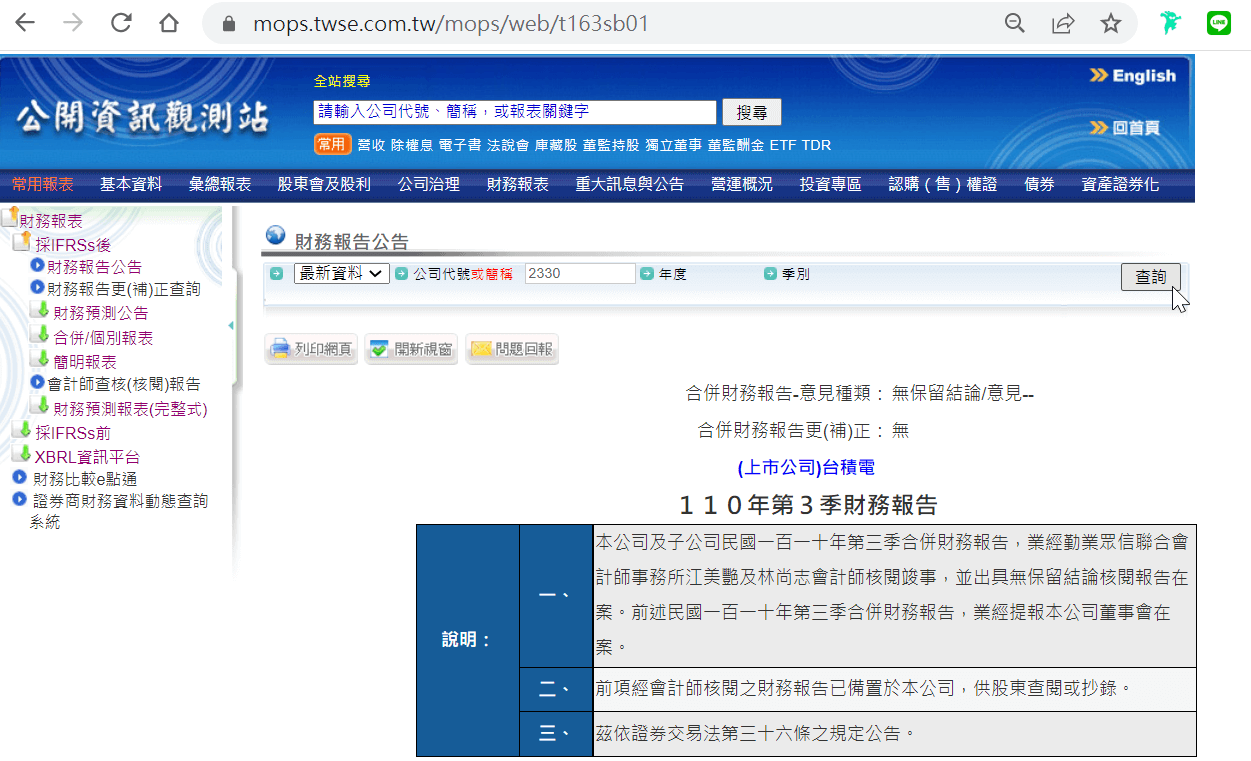Open 股東會及股利 menu
1251x761 pixels.
pyautogui.click(x=324, y=184)
